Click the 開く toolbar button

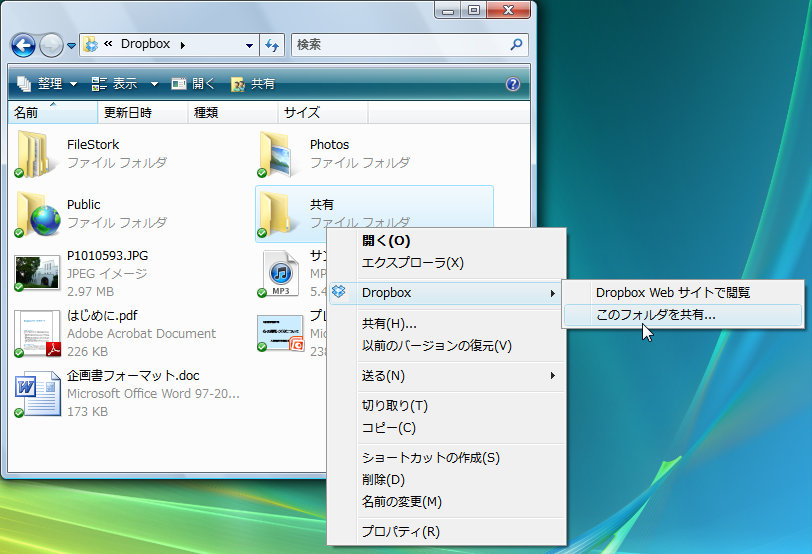193,84
